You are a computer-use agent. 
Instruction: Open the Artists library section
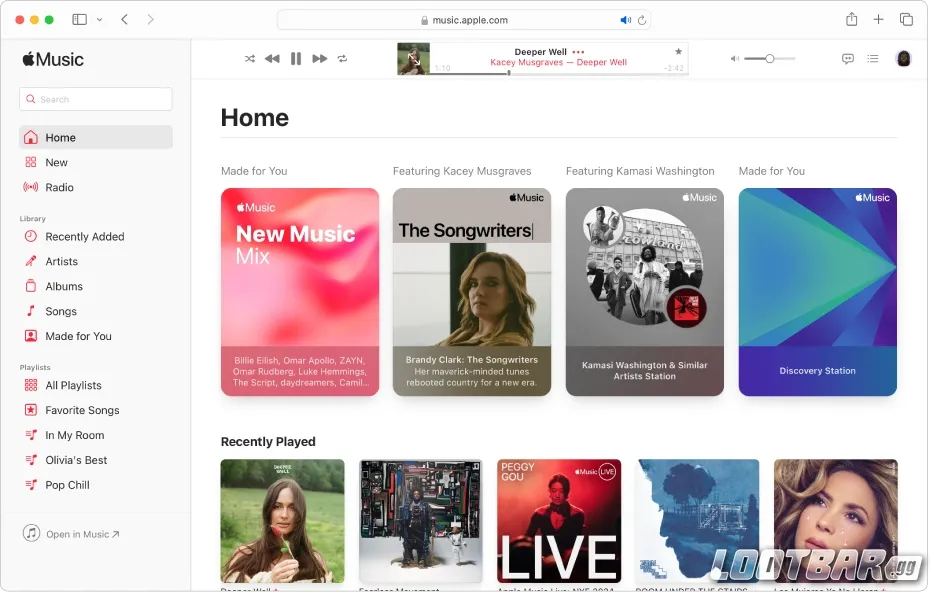[63, 261]
